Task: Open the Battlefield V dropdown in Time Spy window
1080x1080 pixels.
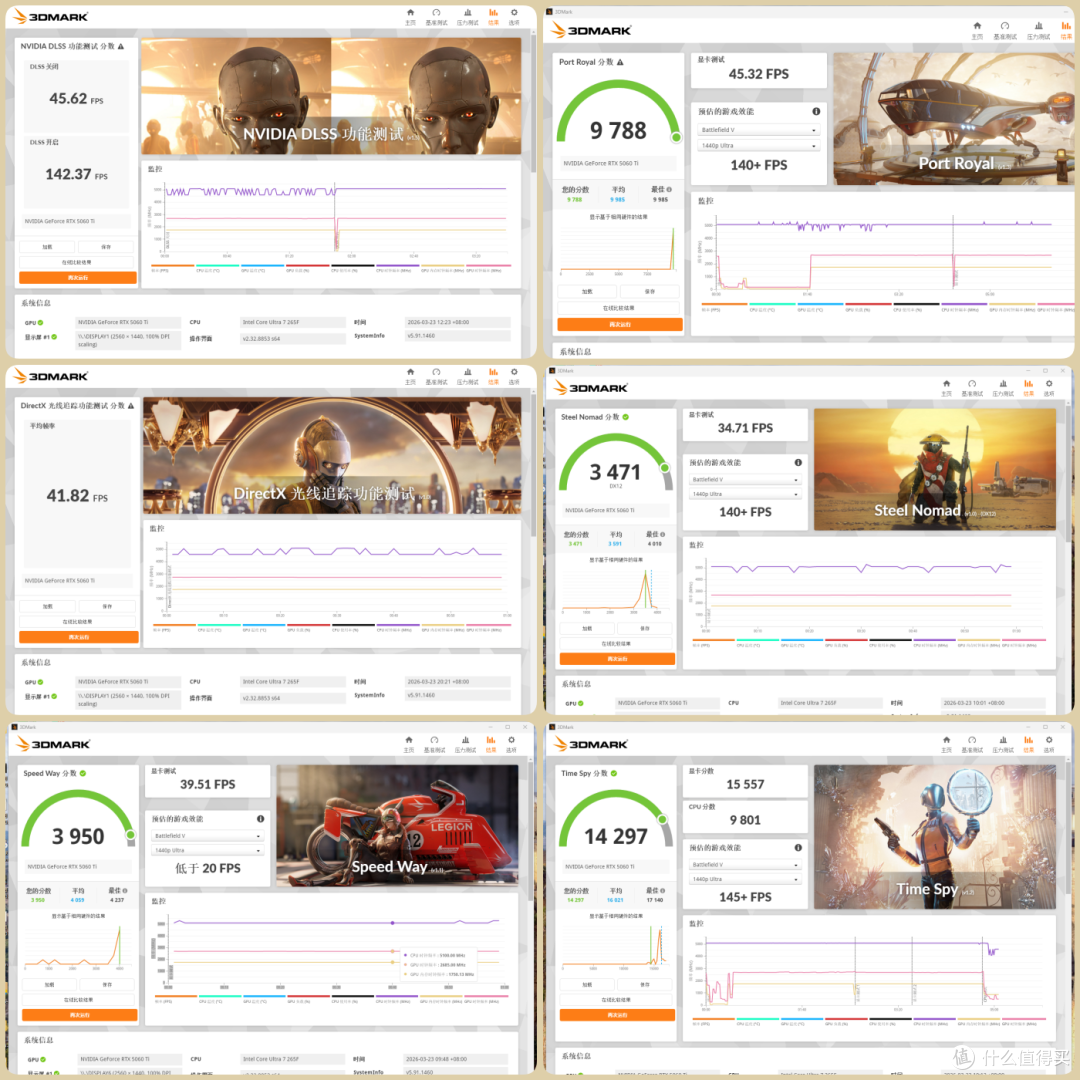Action: click(x=745, y=864)
